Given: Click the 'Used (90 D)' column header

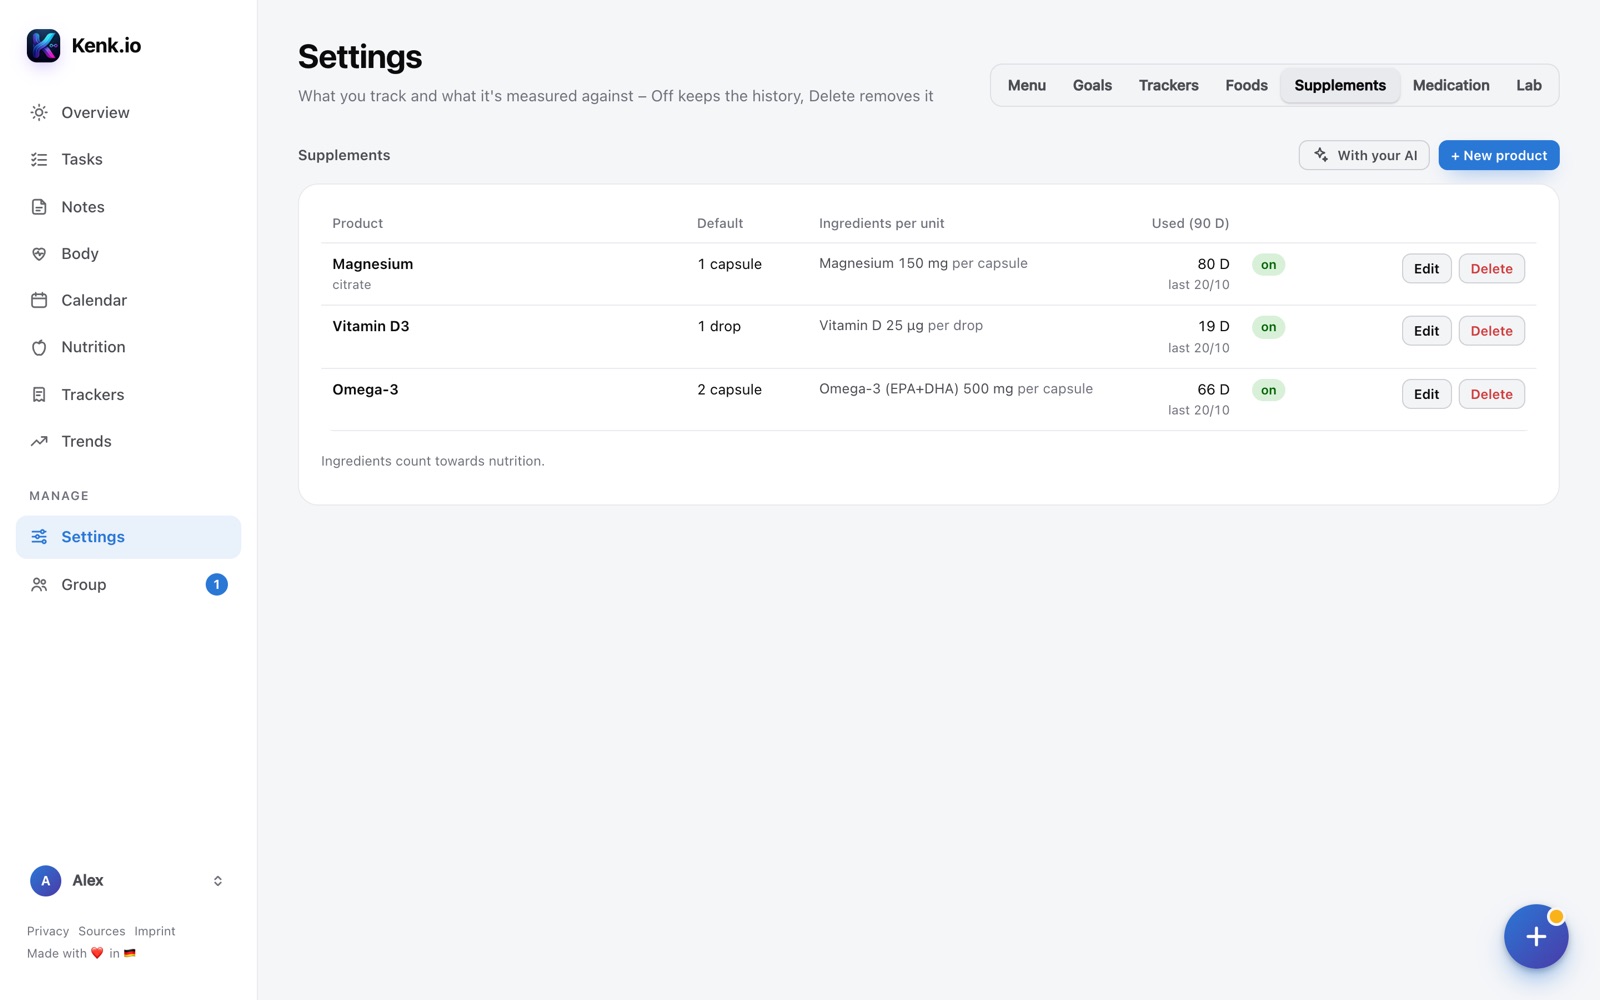Looking at the screenshot, I should [x=1190, y=223].
